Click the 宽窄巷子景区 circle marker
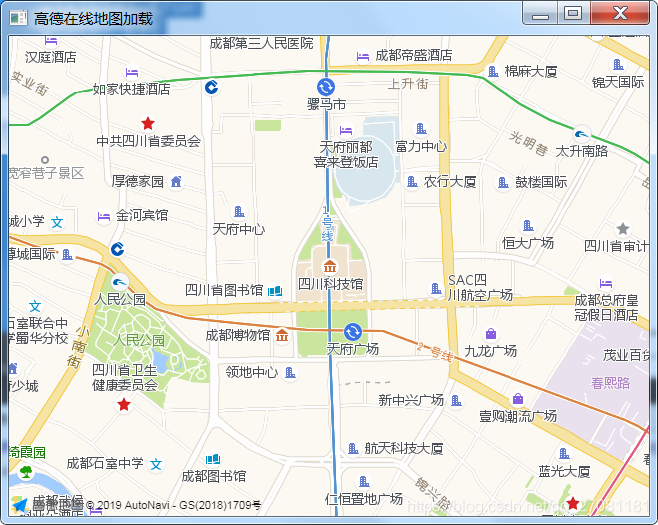The image size is (658, 525). click(45, 160)
